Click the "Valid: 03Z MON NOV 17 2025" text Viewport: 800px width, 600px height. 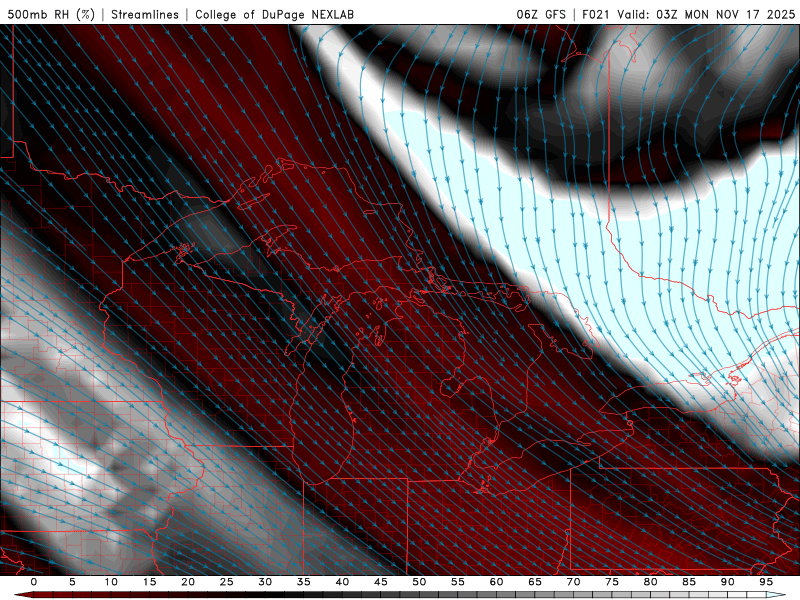[x=706, y=14]
